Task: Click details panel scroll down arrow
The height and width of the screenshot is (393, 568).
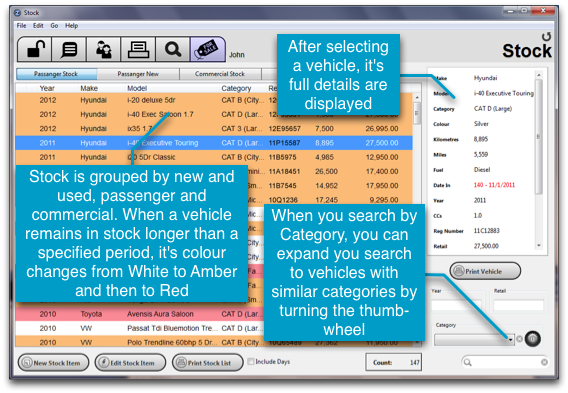Action: 539,246
